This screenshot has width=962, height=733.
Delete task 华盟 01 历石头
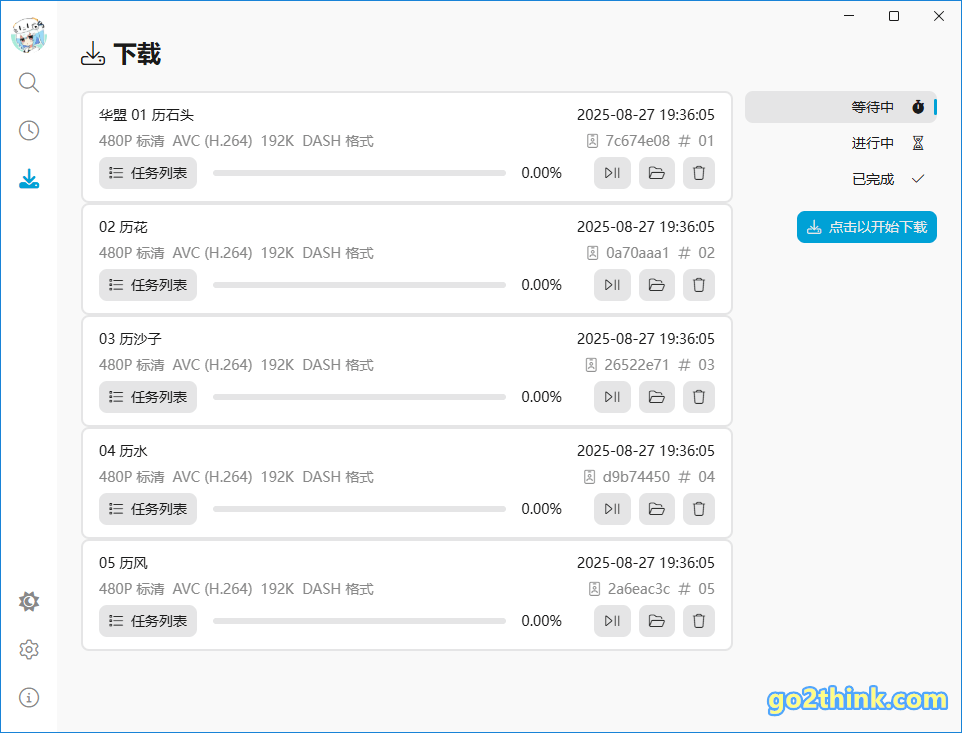699,173
